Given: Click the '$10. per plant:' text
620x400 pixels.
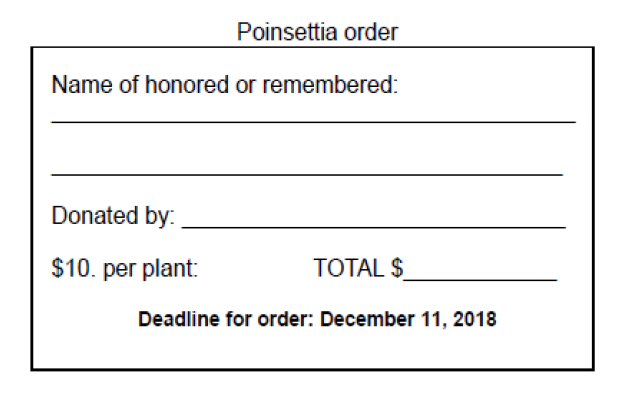Looking at the screenshot, I should point(125,269).
